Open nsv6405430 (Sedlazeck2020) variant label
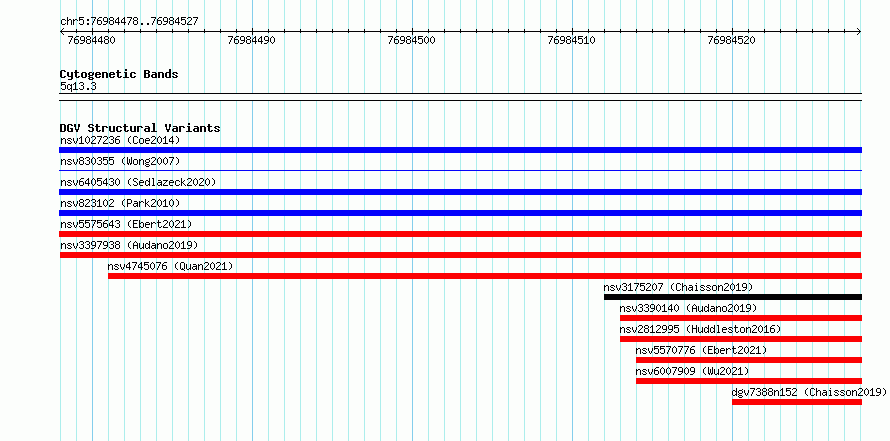Image resolution: width=890 pixels, height=441 pixels. 138,182
